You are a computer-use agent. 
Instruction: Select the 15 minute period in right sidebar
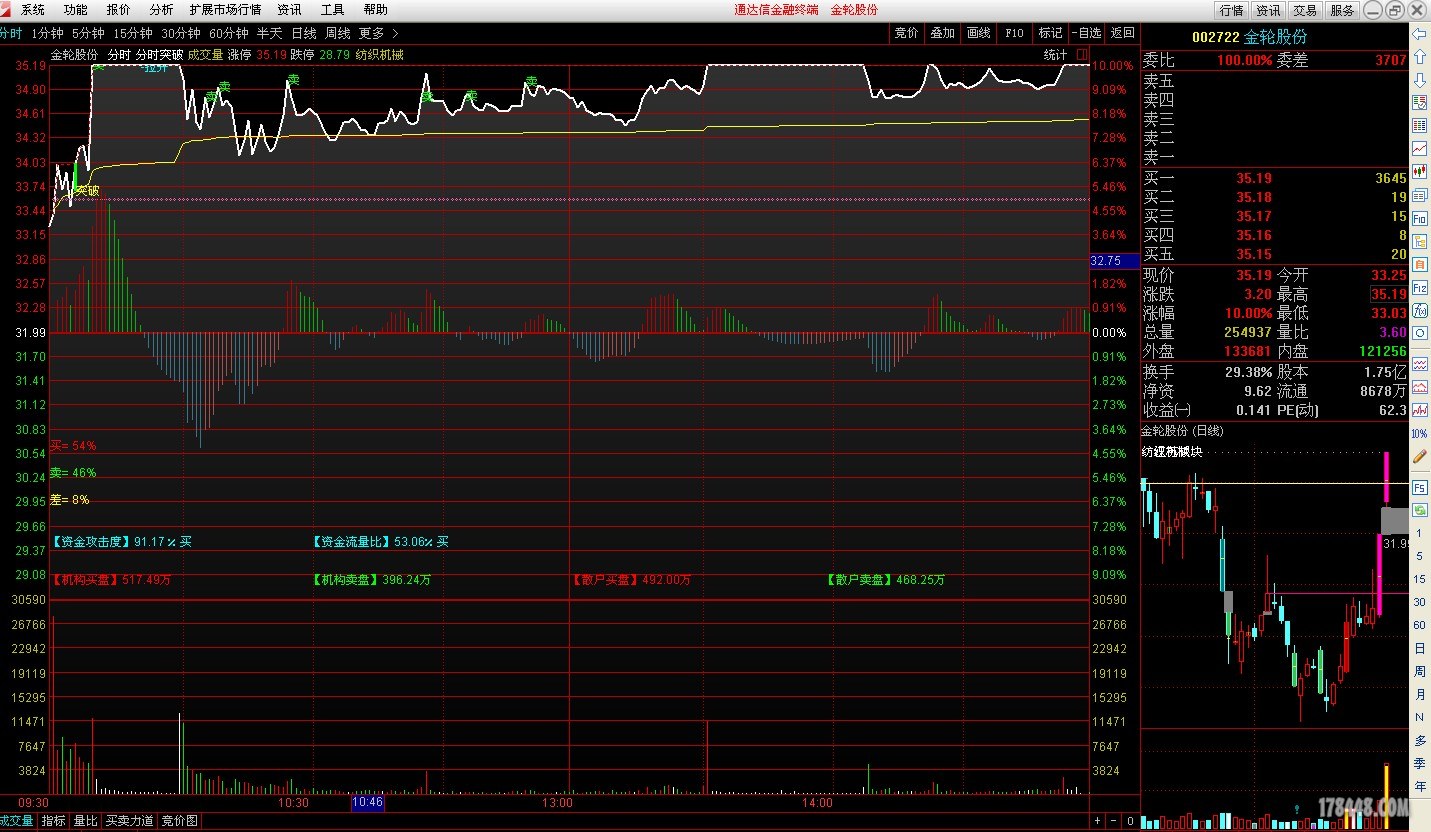[1419, 579]
